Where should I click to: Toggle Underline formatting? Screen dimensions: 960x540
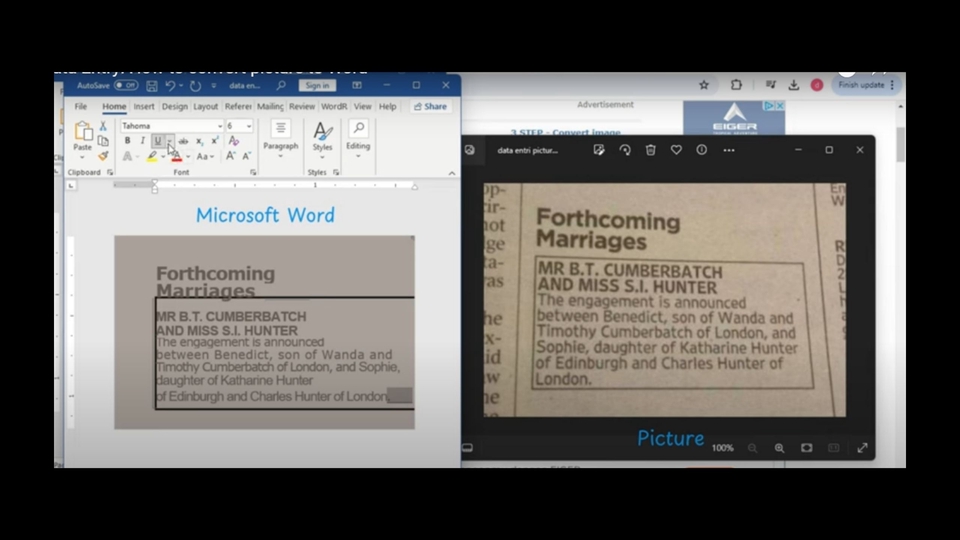[x=158, y=141]
